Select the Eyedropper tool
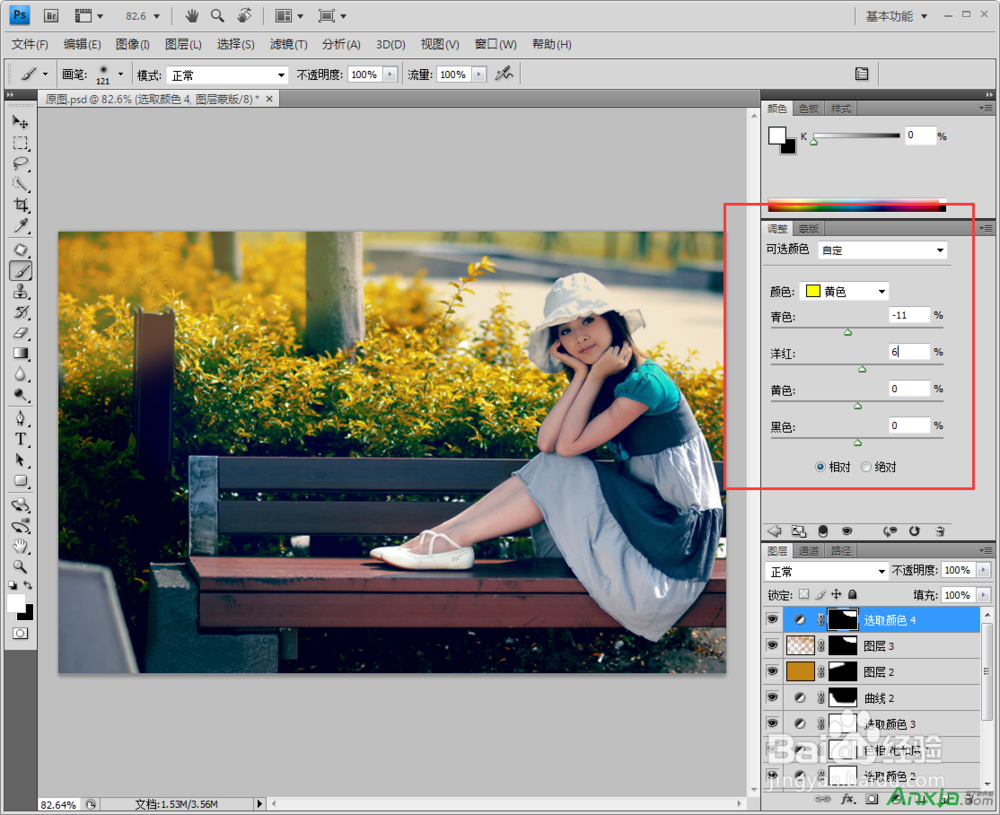This screenshot has height=815, width=1000. (20, 226)
